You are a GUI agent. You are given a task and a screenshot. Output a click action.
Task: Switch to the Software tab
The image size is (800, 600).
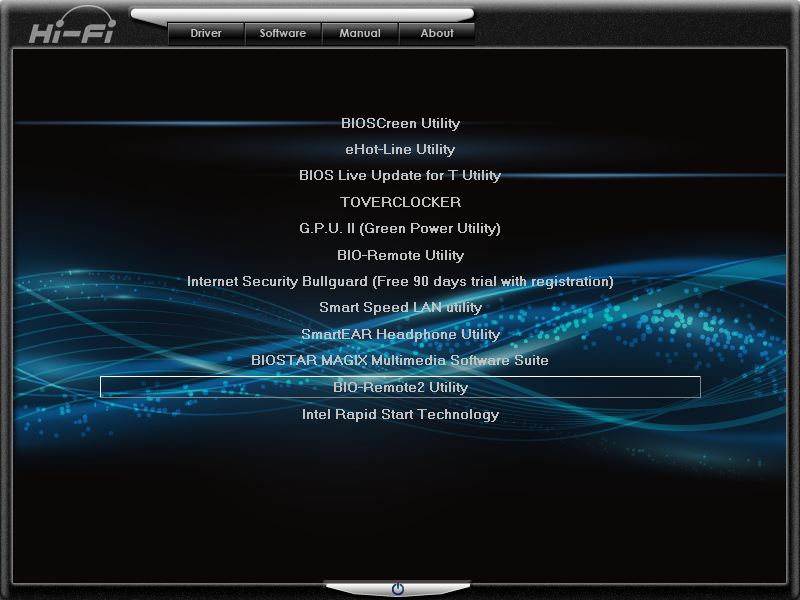pyautogui.click(x=283, y=34)
